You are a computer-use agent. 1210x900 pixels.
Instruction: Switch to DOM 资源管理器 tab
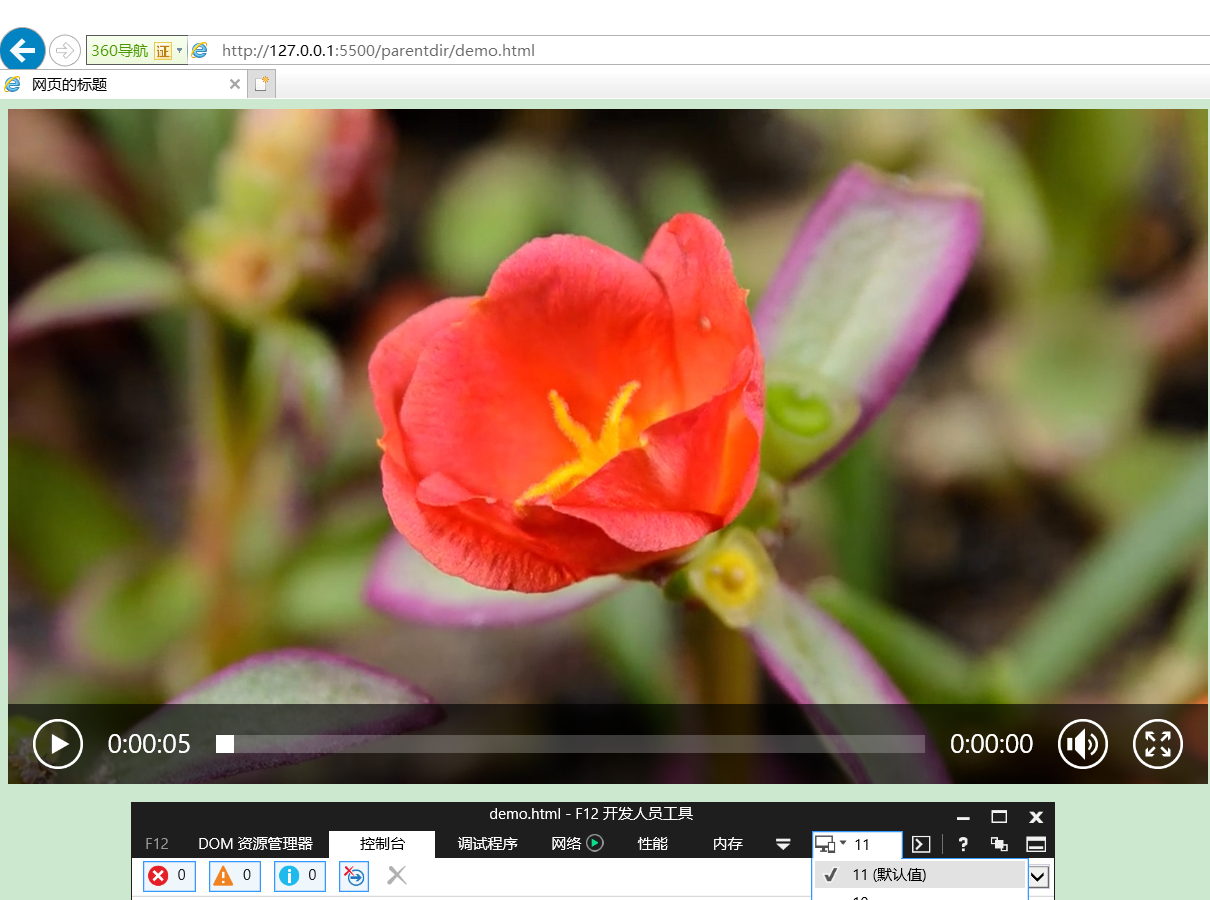click(x=255, y=844)
